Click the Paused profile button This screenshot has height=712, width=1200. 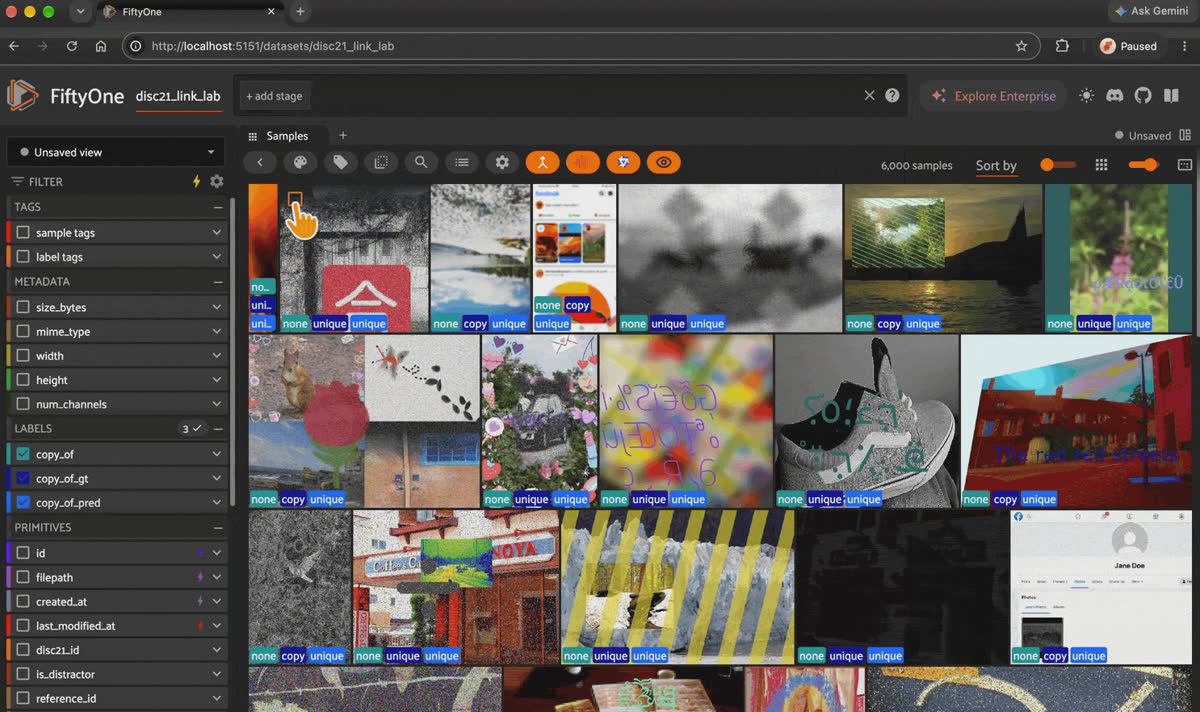(x=1129, y=46)
